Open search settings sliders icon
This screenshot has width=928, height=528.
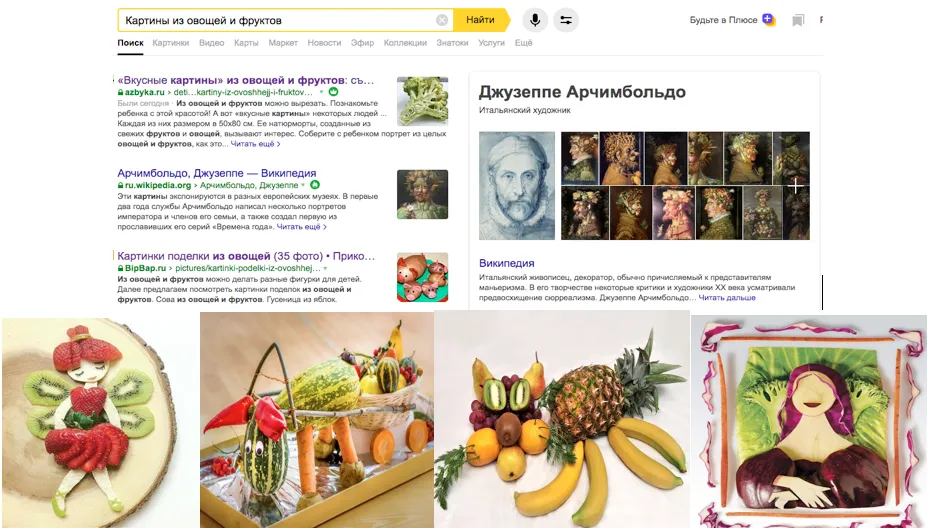(566, 20)
